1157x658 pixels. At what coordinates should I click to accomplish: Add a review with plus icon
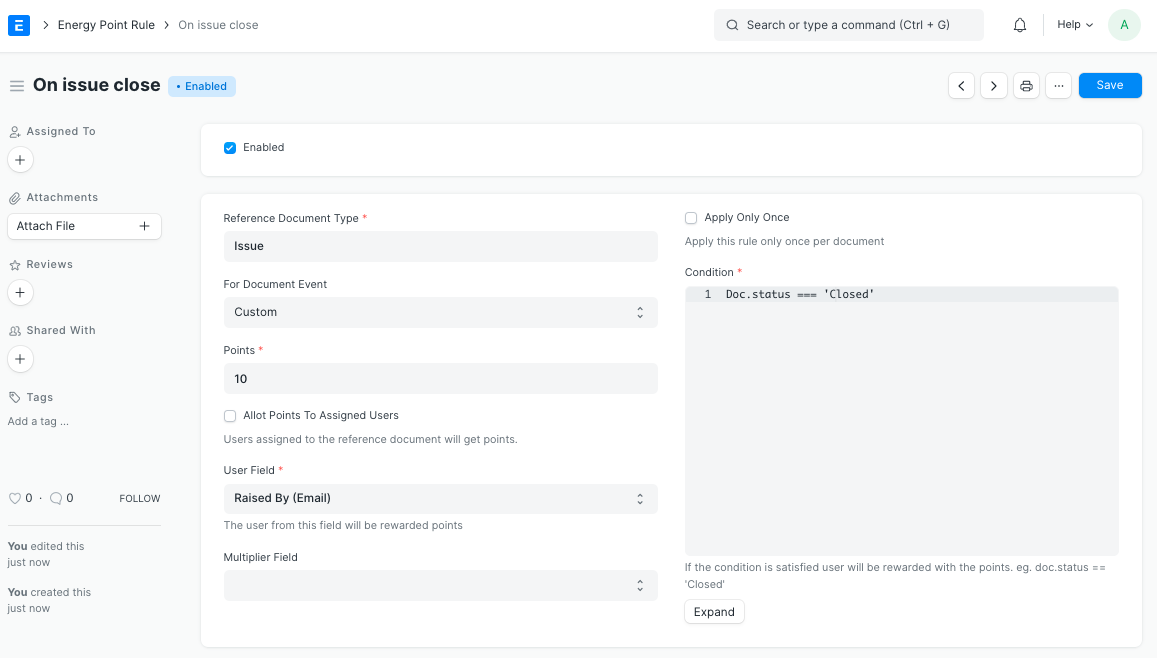(20, 292)
